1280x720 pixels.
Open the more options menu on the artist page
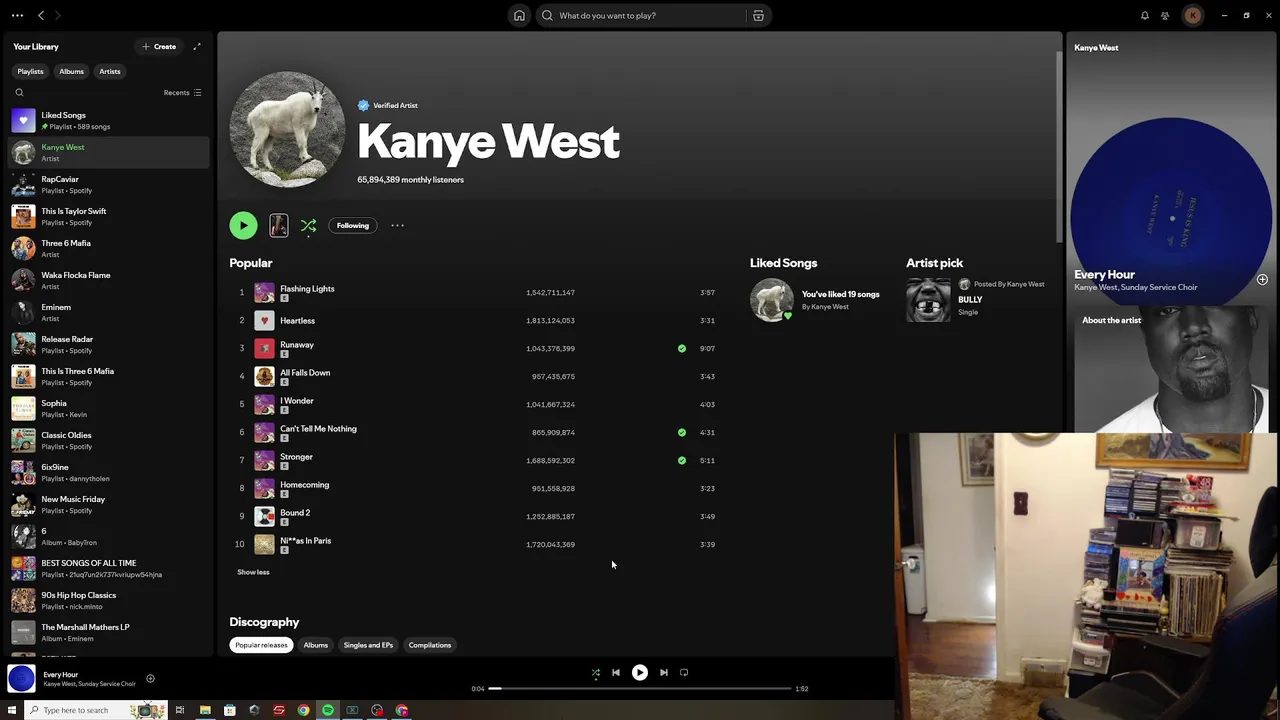(397, 225)
